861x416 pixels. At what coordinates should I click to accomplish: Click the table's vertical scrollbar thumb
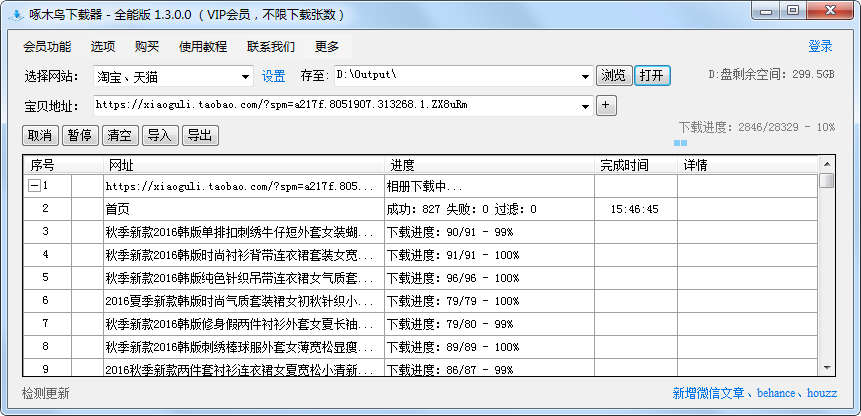(826, 181)
